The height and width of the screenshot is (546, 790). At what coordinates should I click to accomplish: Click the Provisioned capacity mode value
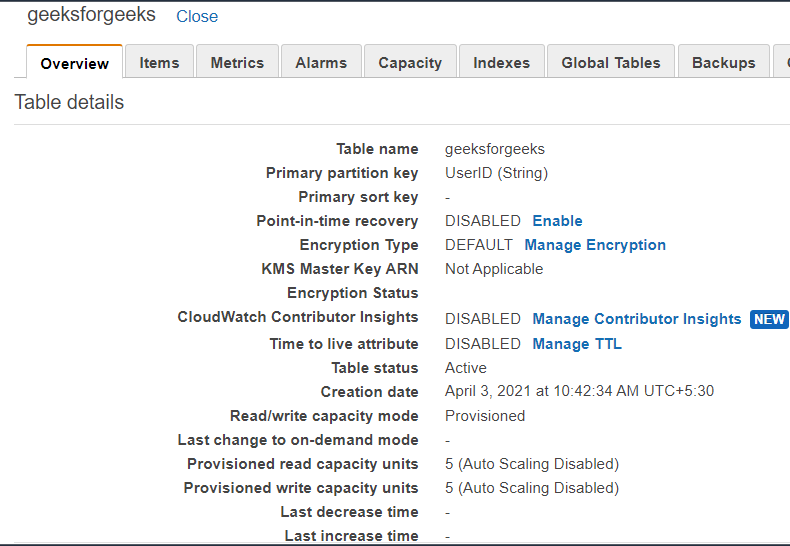(485, 416)
